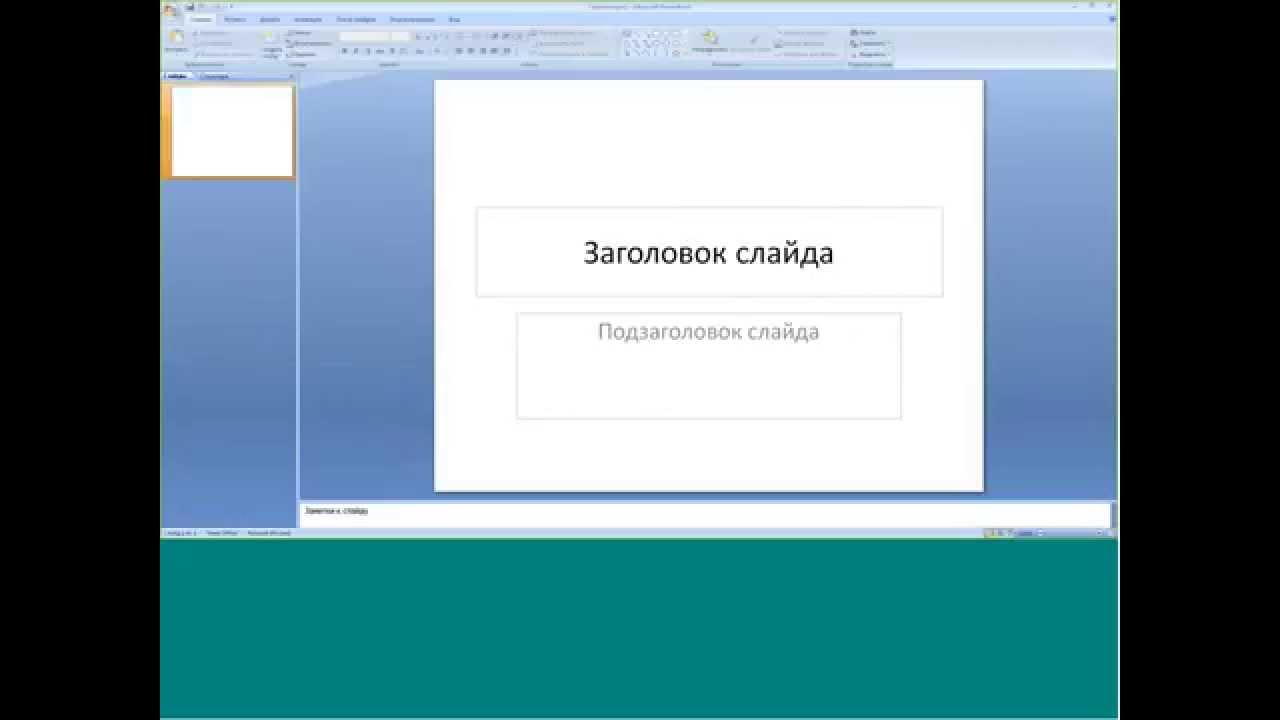Switch to the Вид ribbon tab
Screen dimensions: 1280x720
[454, 19]
